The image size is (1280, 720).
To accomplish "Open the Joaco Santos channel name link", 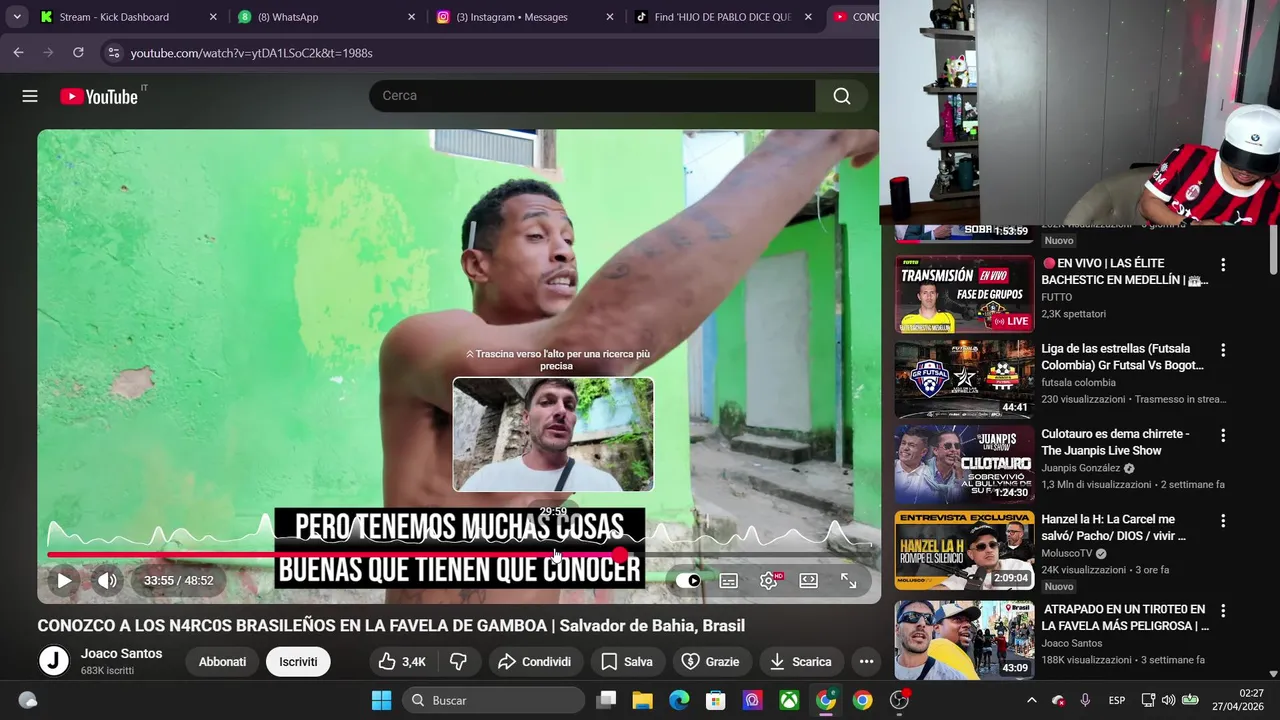I will click(122, 653).
